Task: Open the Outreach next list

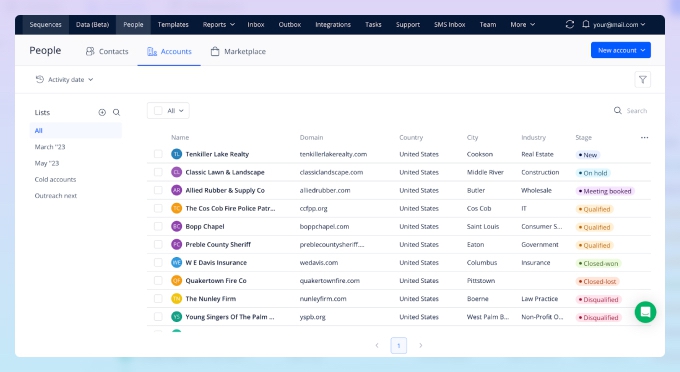Action: pyautogui.click(x=56, y=196)
